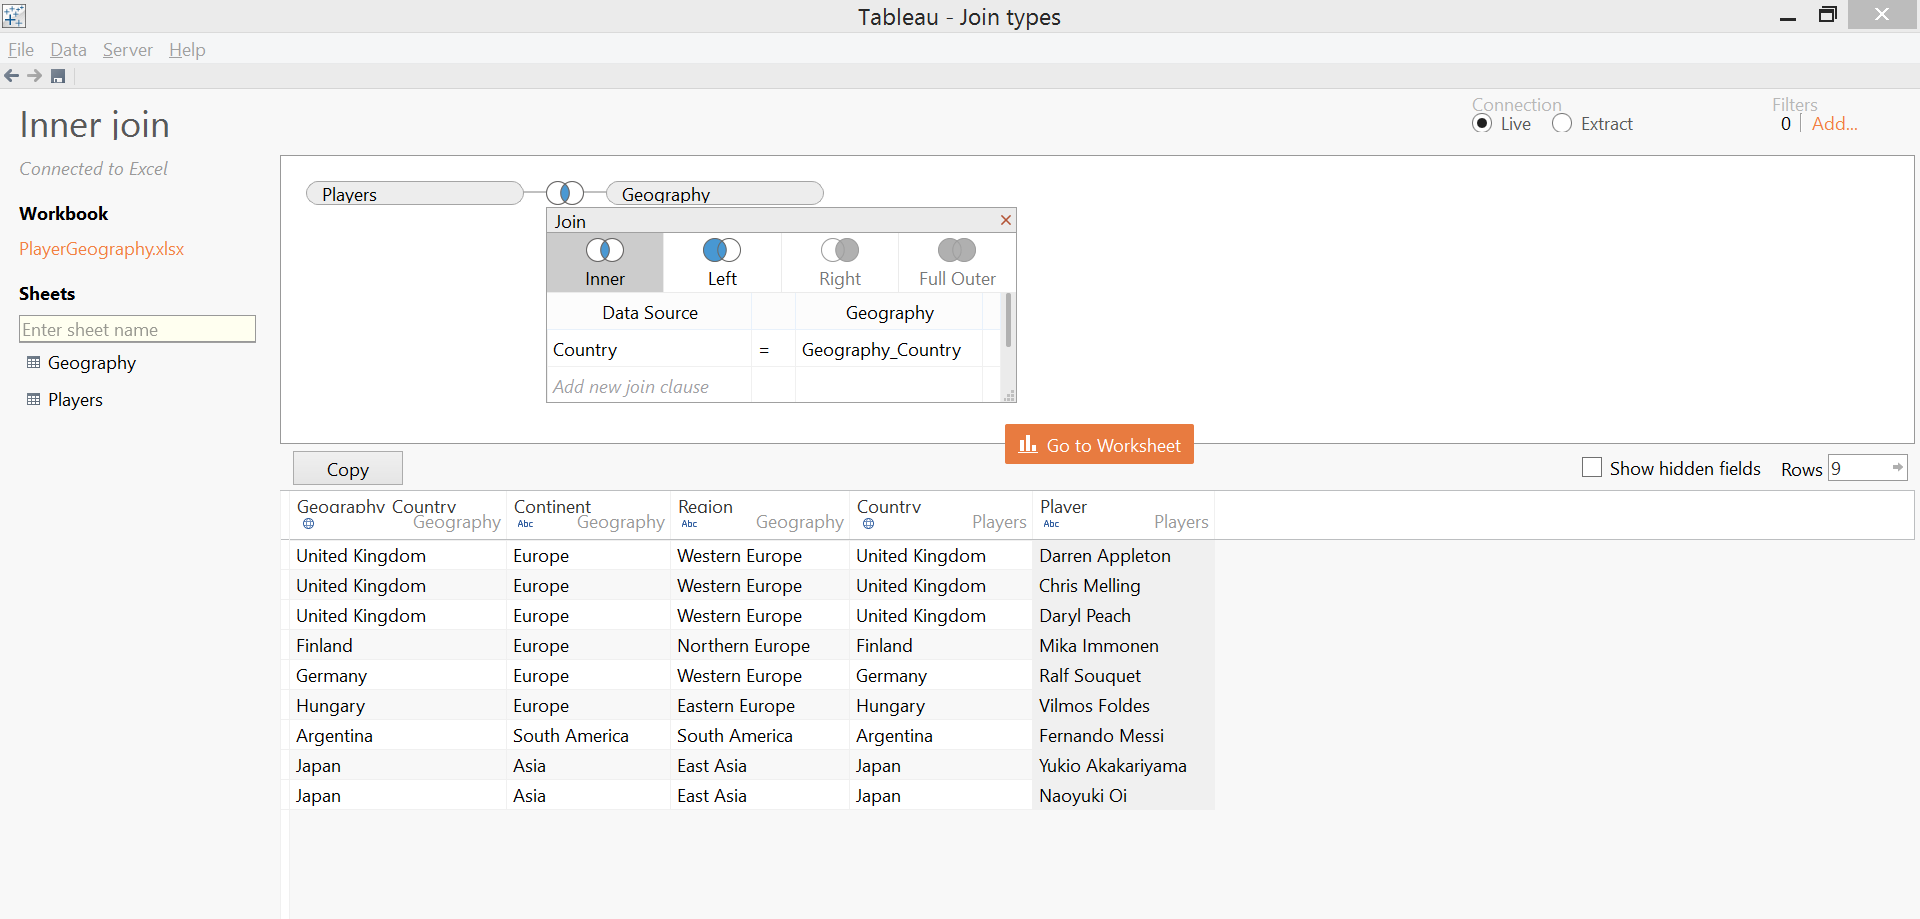Open the Server menu
The image size is (1920, 919).
pyautogui.click(x=128, y=50)
